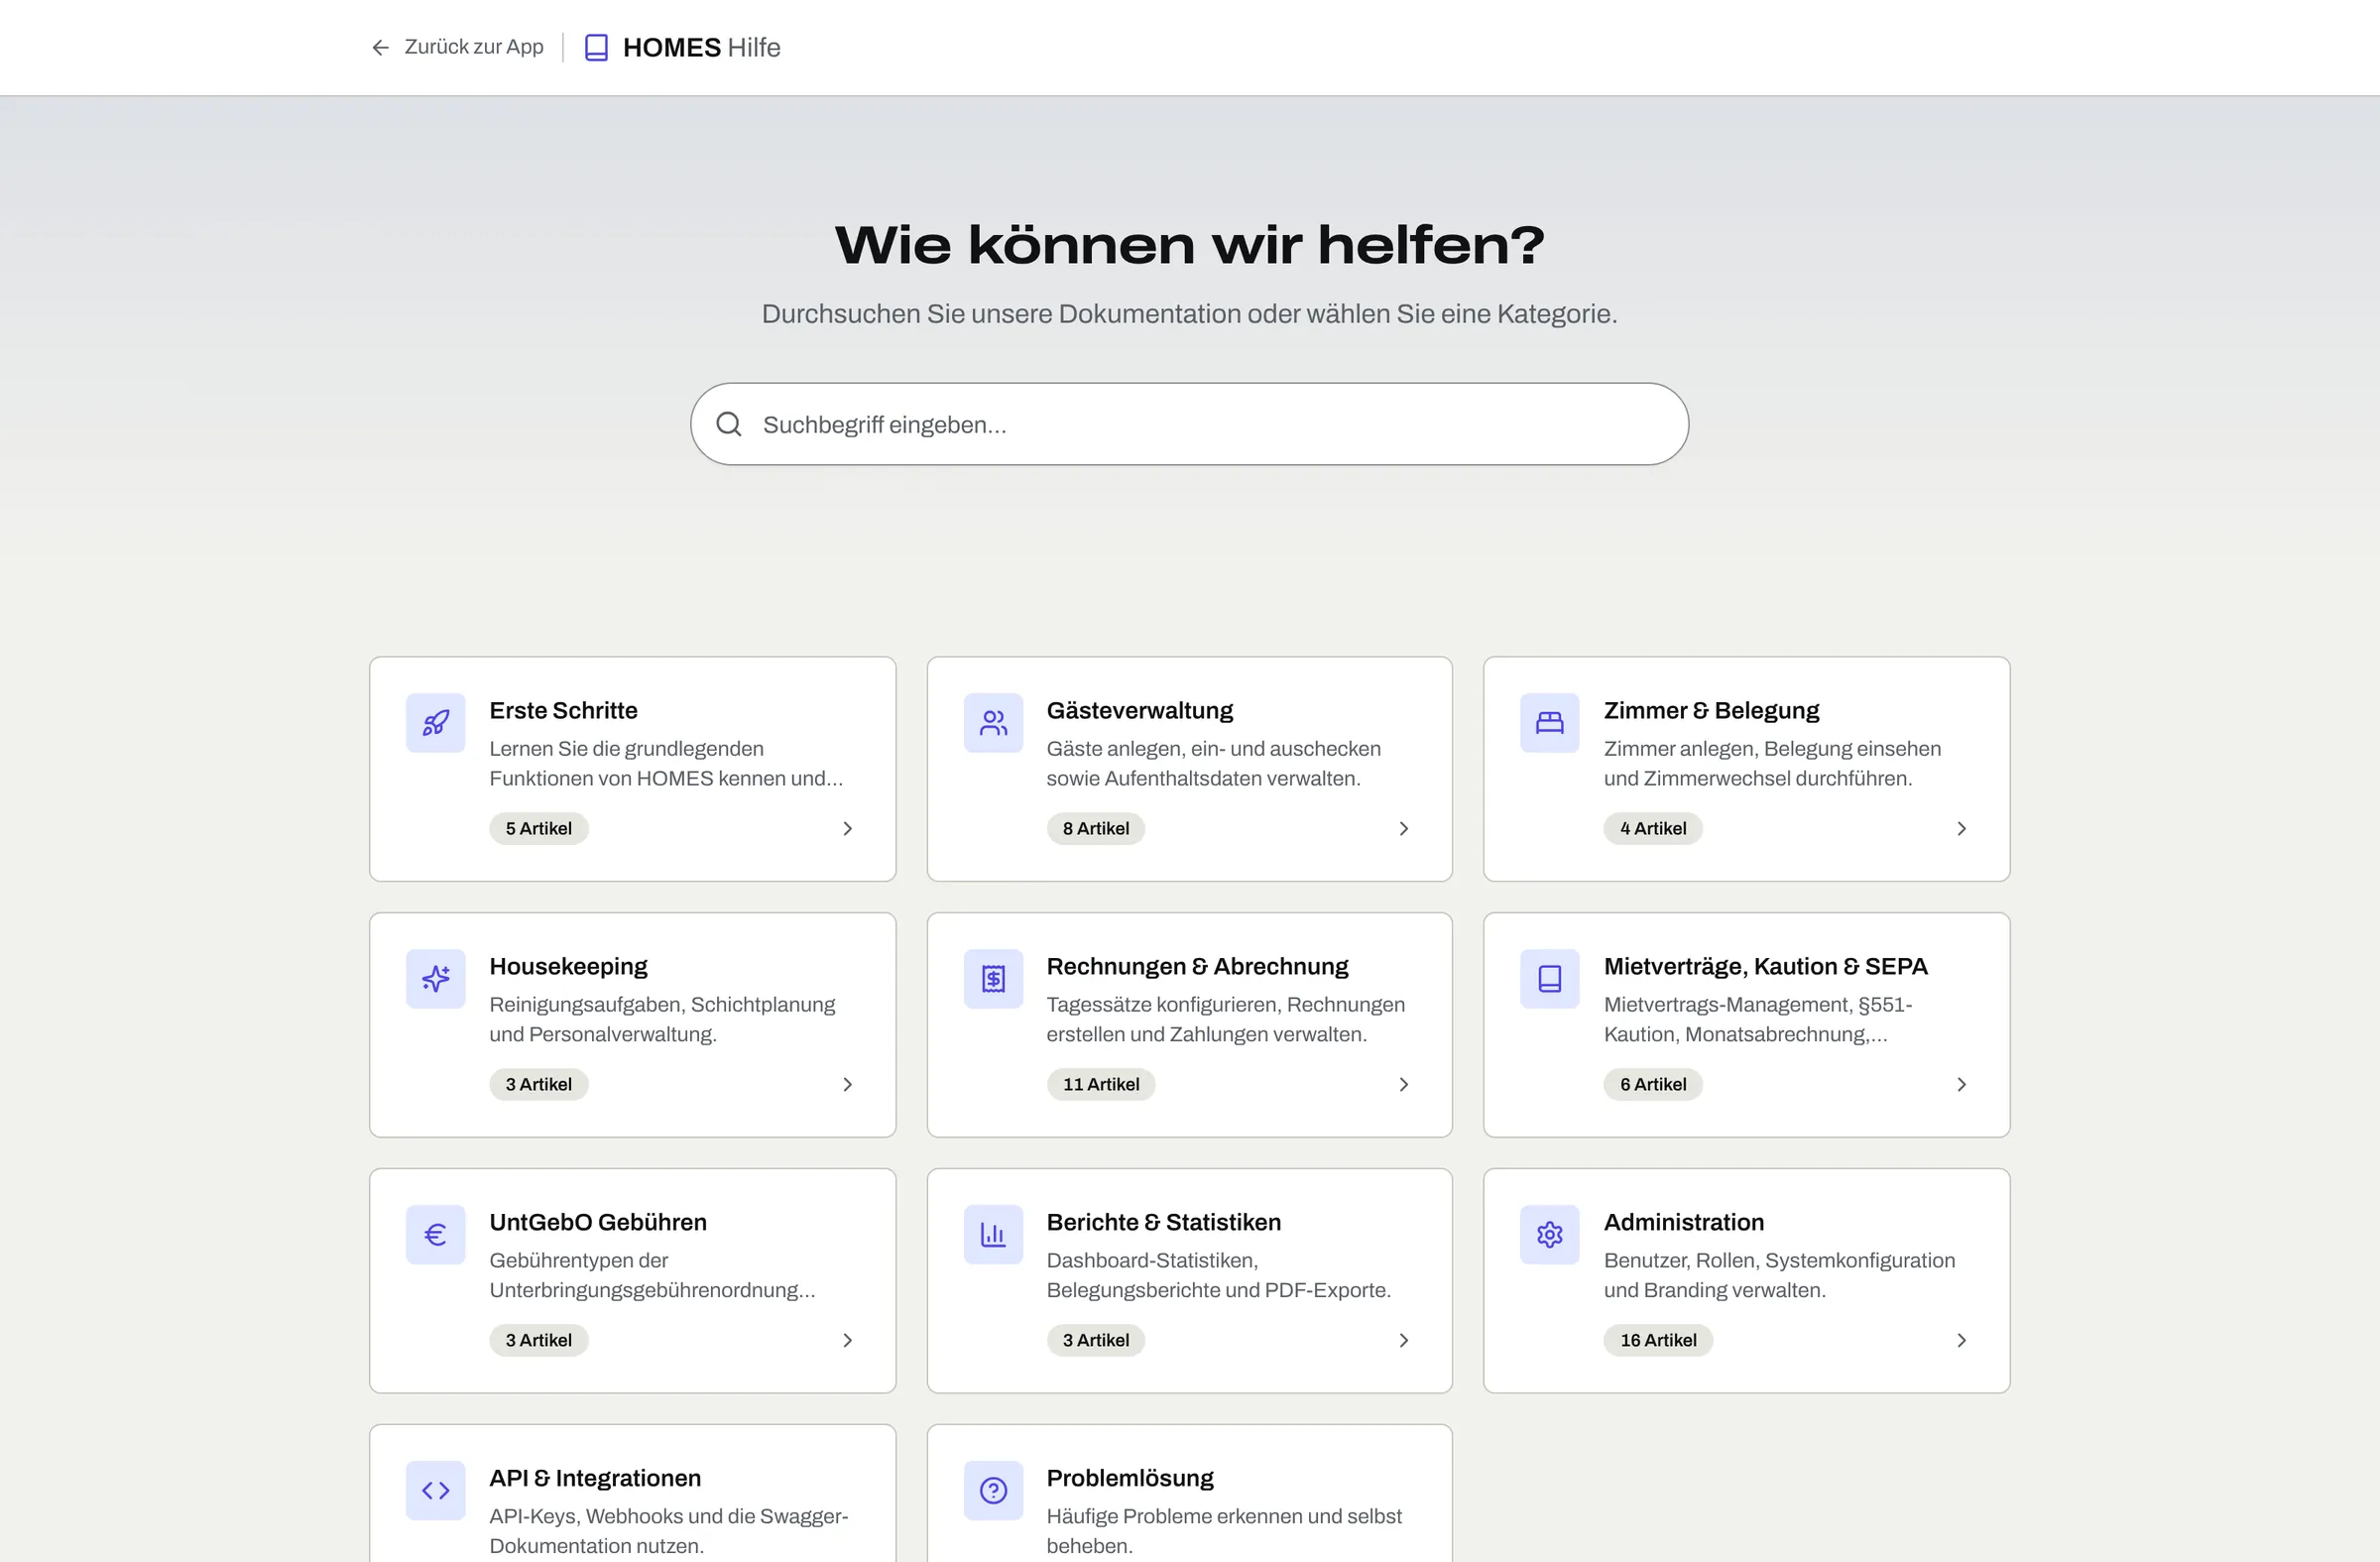Click the 5 Artikel badge

click(x=538, y=828)
